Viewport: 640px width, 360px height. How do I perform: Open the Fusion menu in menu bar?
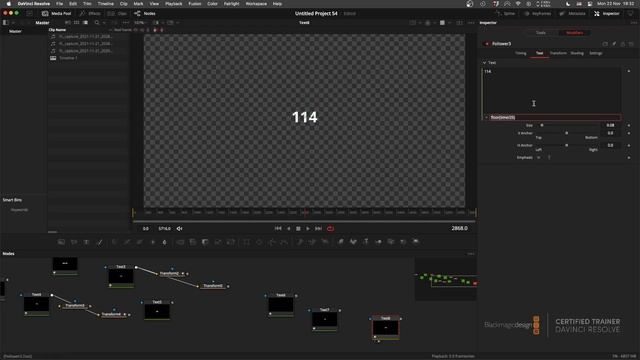pyautogui.click(x=195, y=4)
